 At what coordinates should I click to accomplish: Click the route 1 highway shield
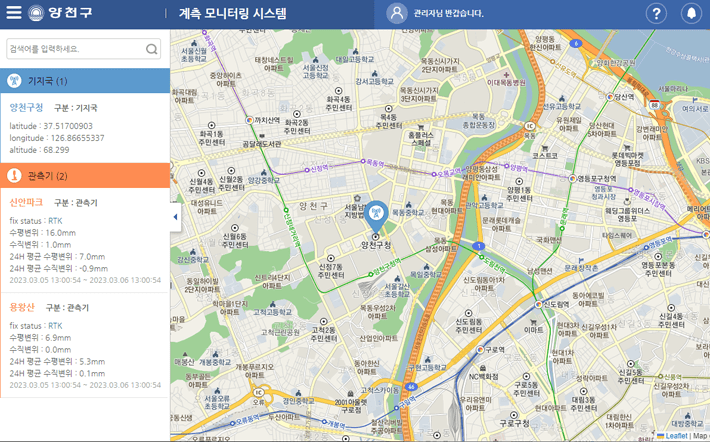coord(478,246)
